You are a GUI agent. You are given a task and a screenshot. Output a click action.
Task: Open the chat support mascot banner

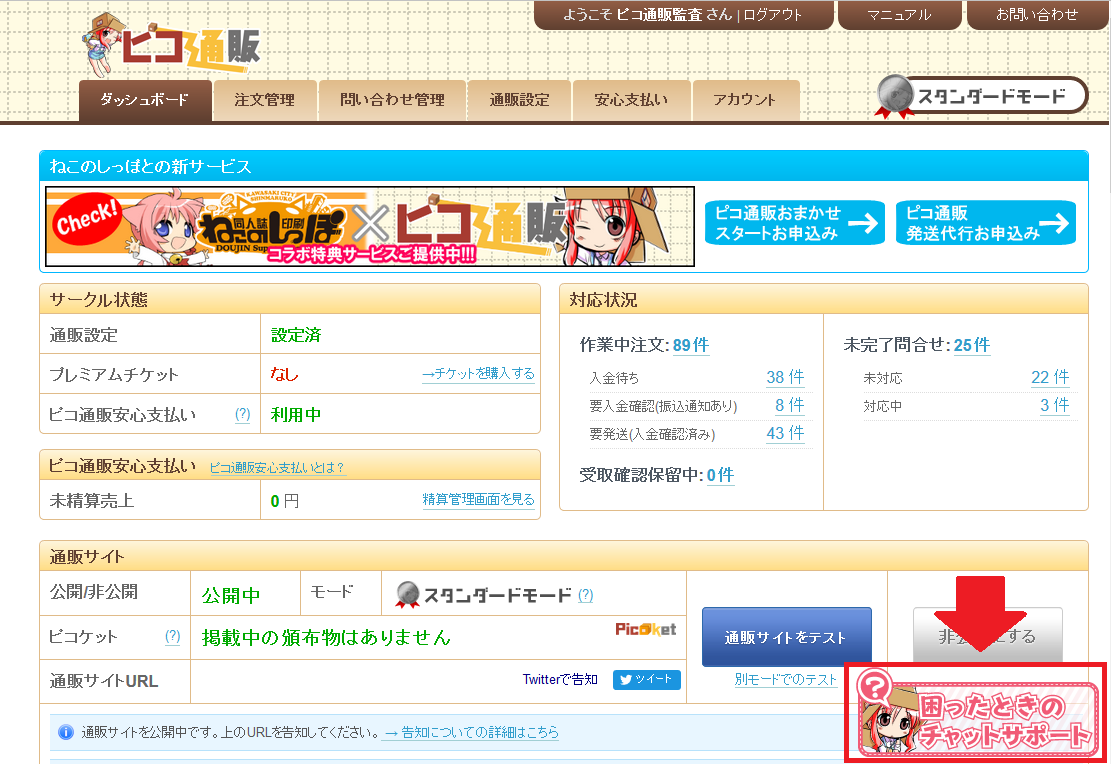(976, 711)
